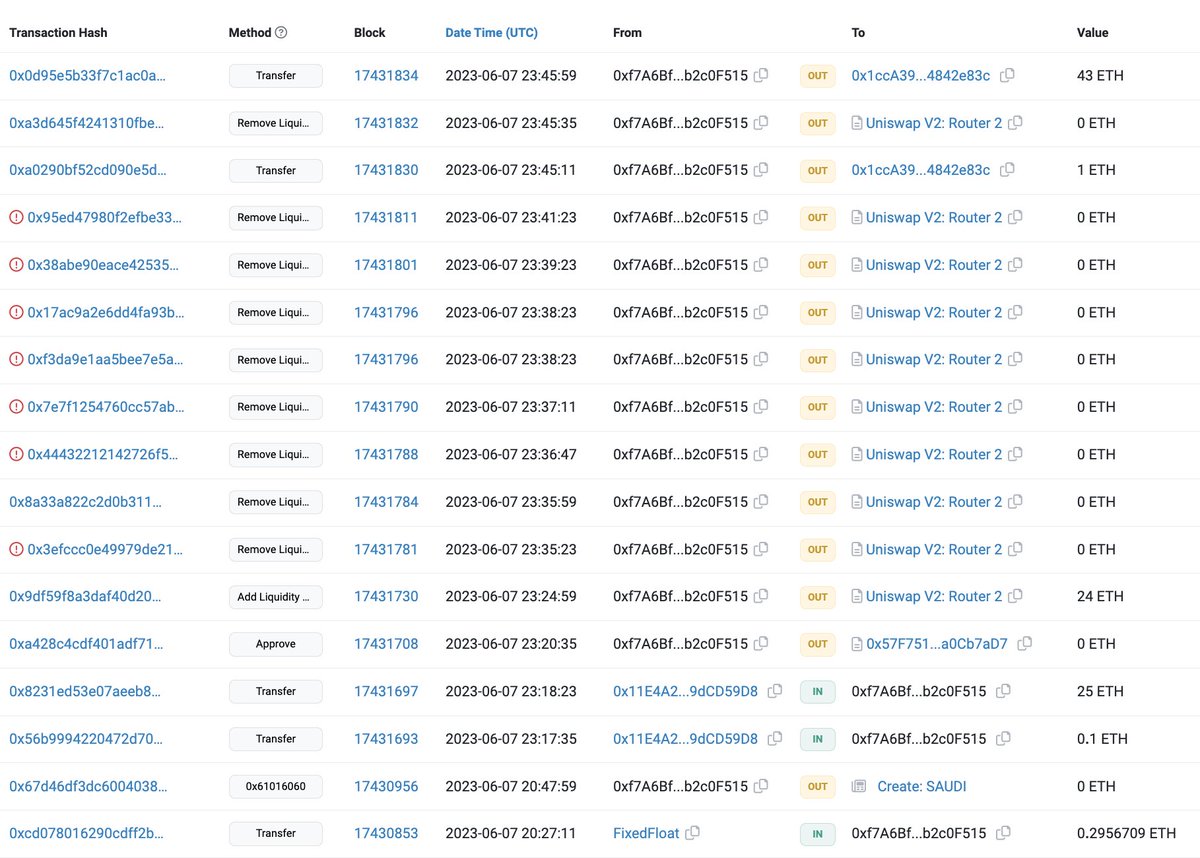Copy Uniswap V2 Router address in block 17431832 row
This screenshot has height=858, width=1200.
[1015, 123]
